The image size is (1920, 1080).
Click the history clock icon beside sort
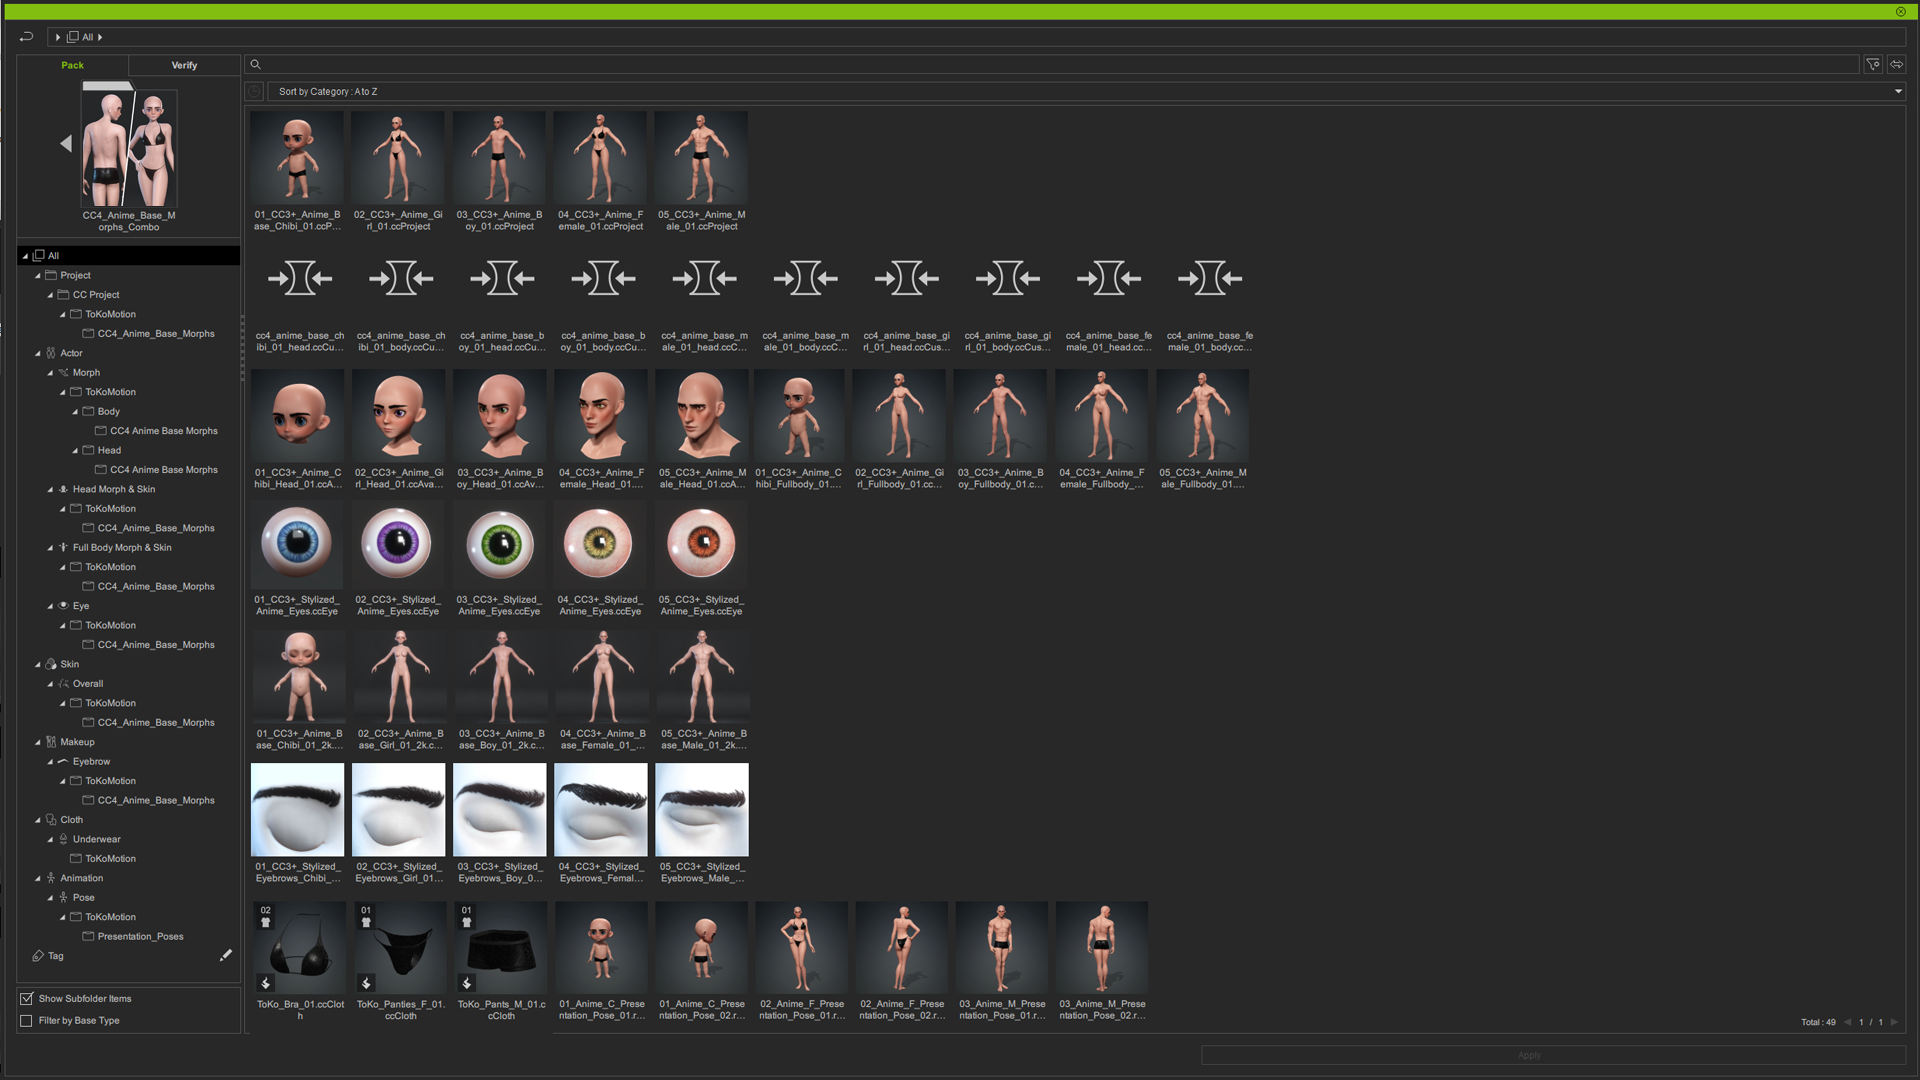tap(255, 91)
